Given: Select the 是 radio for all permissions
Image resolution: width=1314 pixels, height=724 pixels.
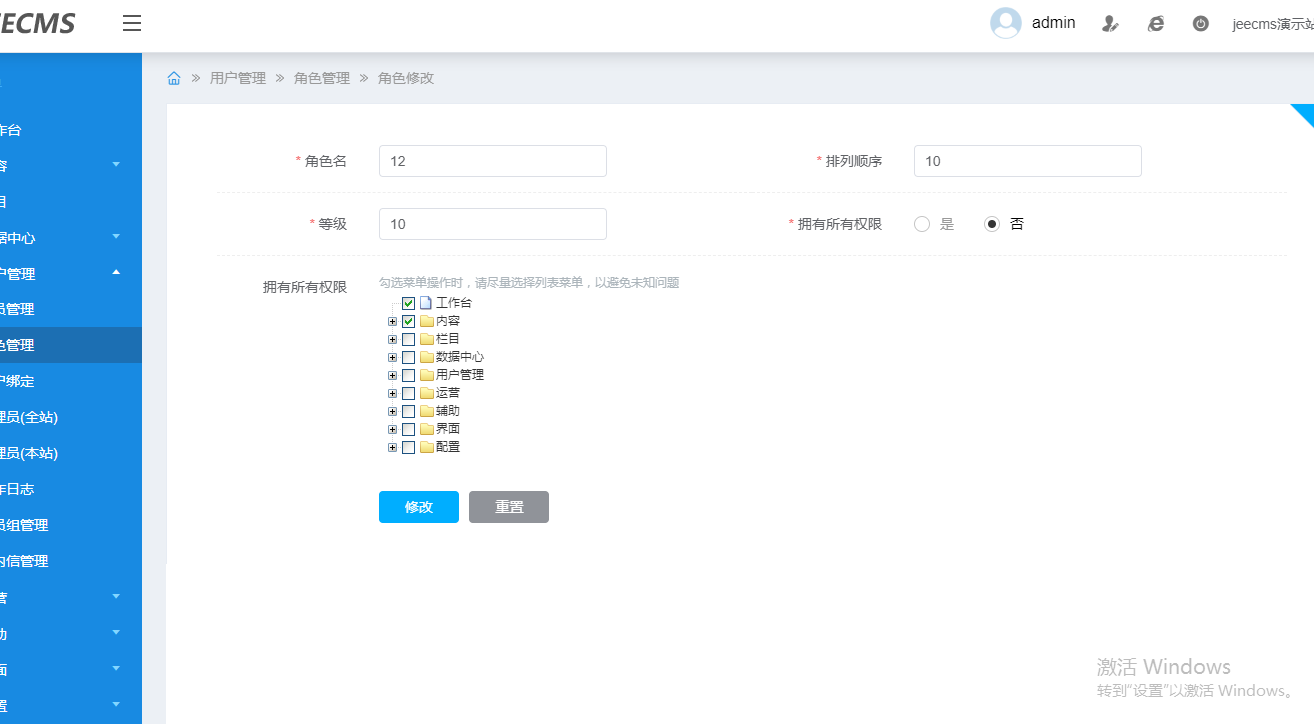Looking at the screenshot, I should click(x=922, y=224).
